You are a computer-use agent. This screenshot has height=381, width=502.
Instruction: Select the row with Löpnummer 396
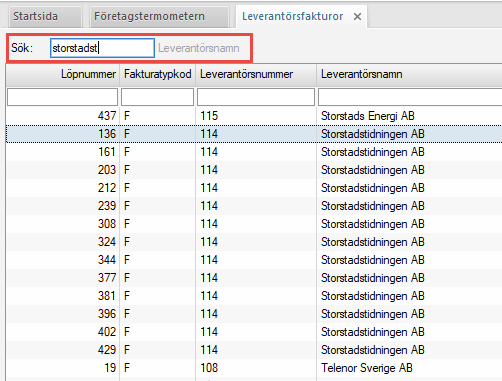click(254, 314)
